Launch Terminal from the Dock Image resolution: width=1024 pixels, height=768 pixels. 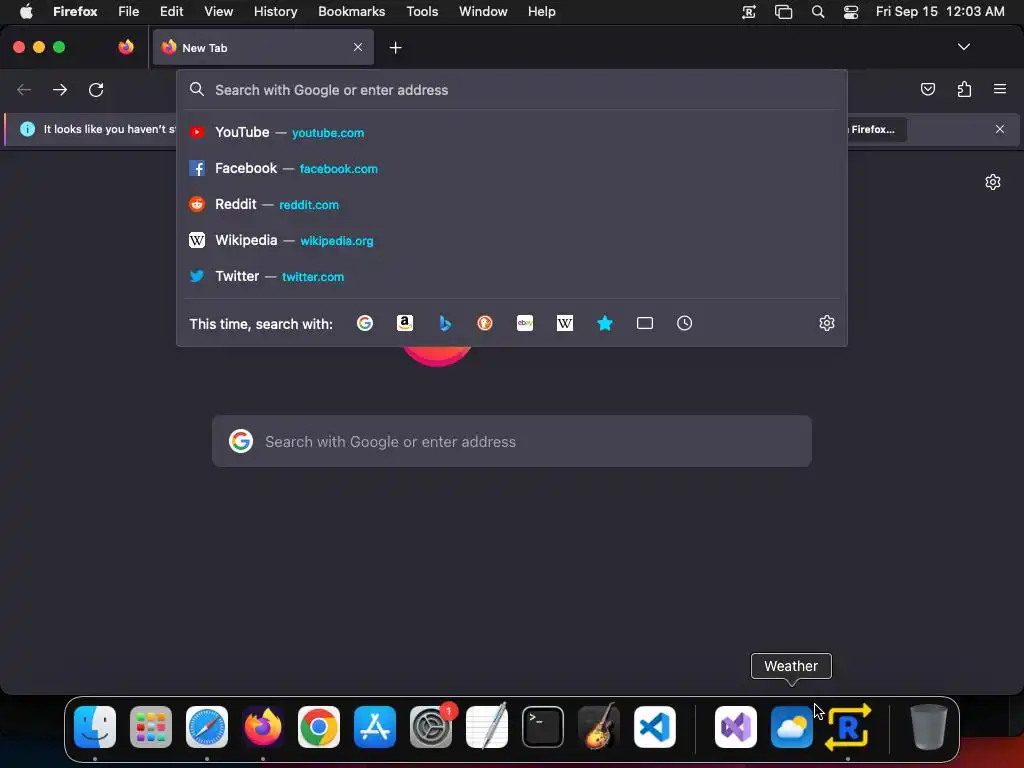[x=543, y=727]
